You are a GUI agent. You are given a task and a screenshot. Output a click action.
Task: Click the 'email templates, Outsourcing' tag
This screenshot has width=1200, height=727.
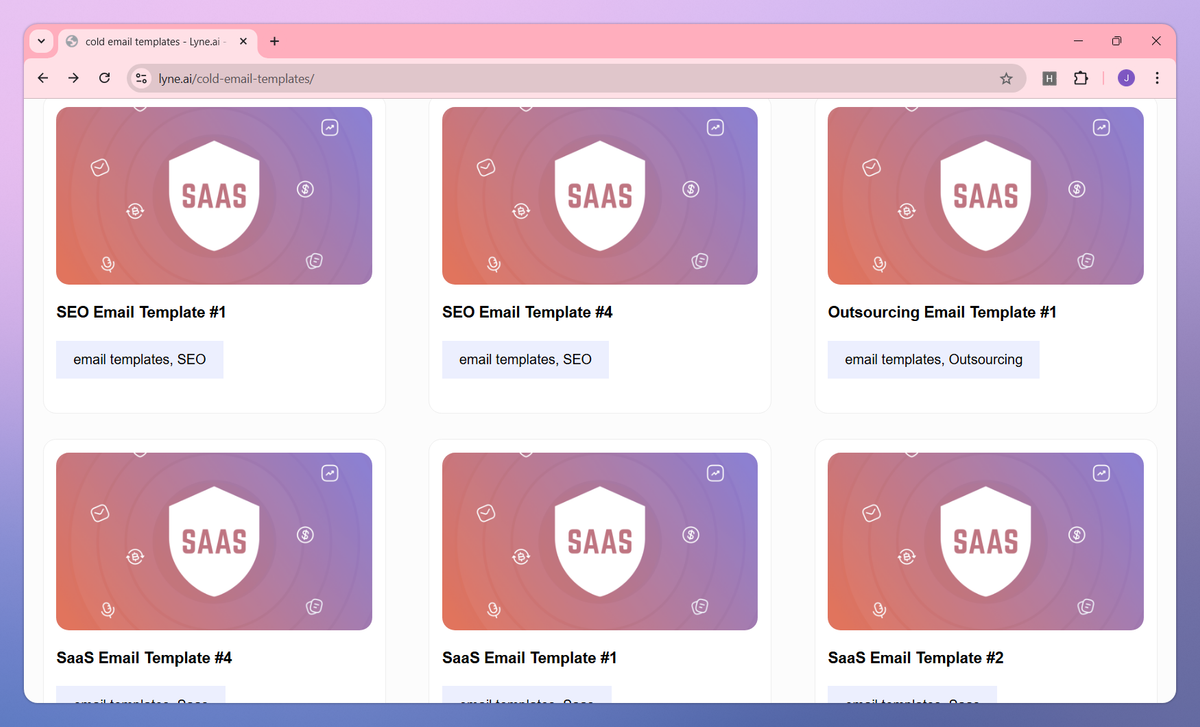coord(934,359)
